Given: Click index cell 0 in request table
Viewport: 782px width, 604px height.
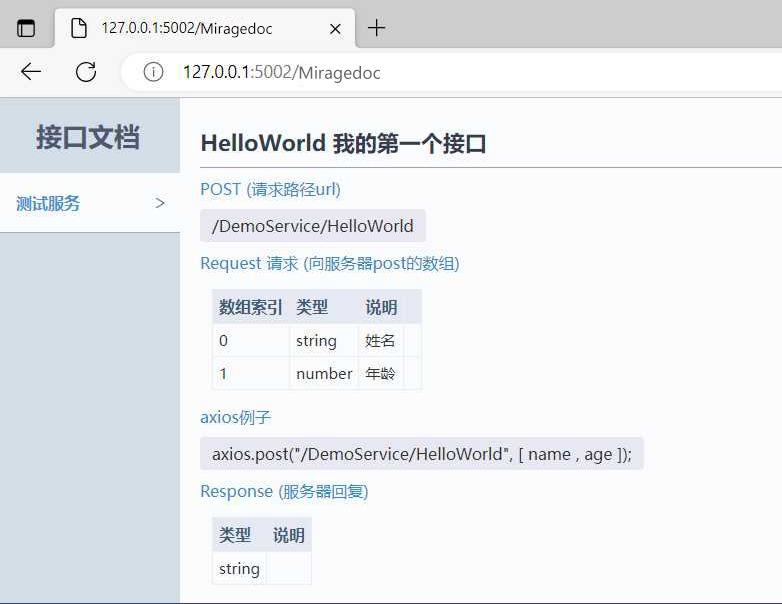Looking at the screenshot, I should [251, 341].
